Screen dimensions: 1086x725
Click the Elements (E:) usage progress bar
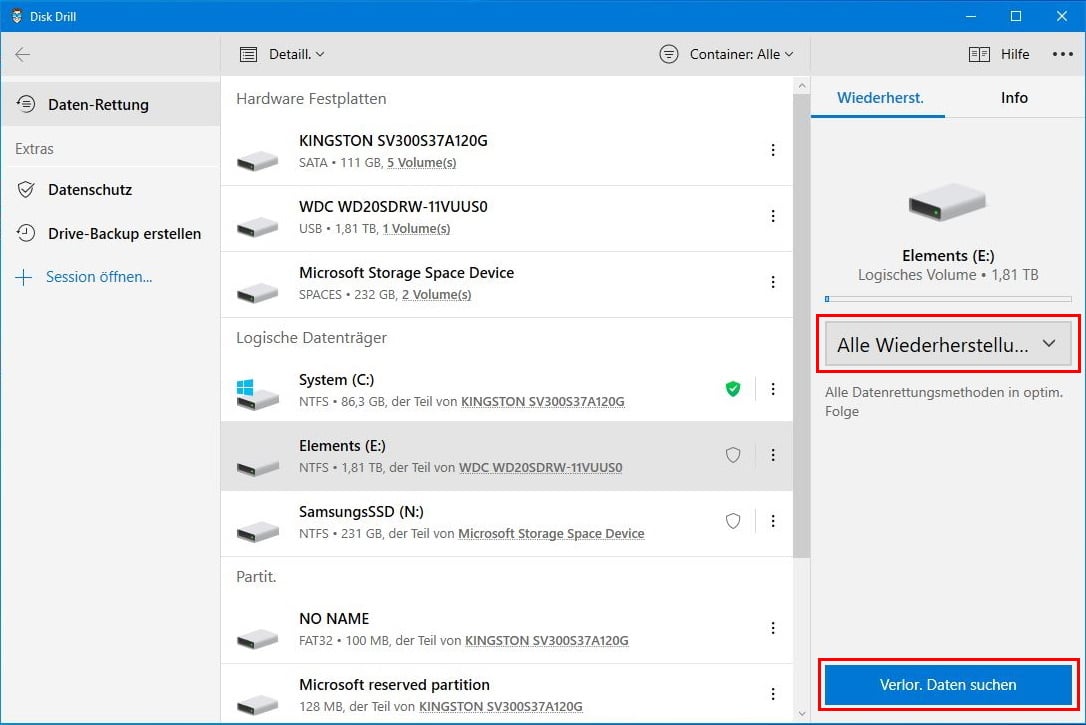[x=947, y=299]
